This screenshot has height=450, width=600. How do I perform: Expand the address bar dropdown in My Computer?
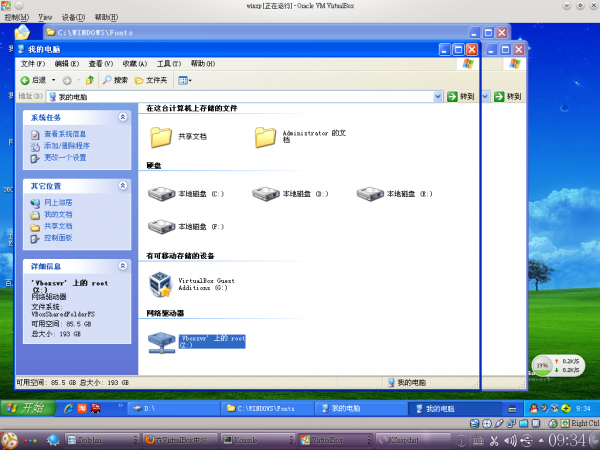tap(438, 97)
